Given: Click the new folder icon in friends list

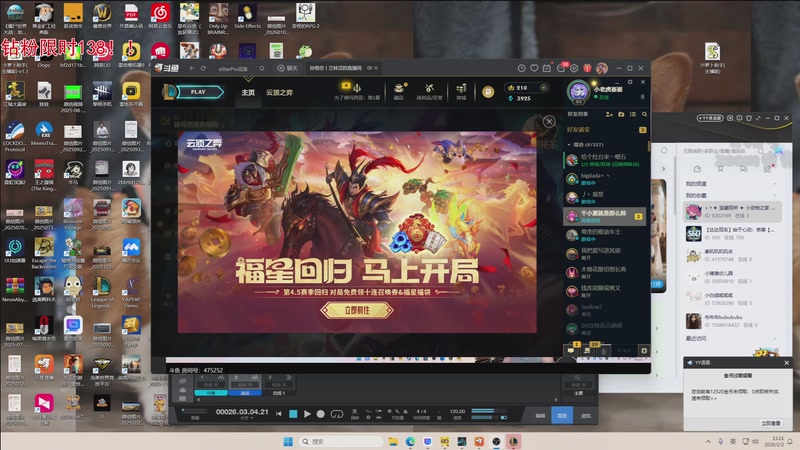Looking at the screenshot, I should tap(621, 114).
